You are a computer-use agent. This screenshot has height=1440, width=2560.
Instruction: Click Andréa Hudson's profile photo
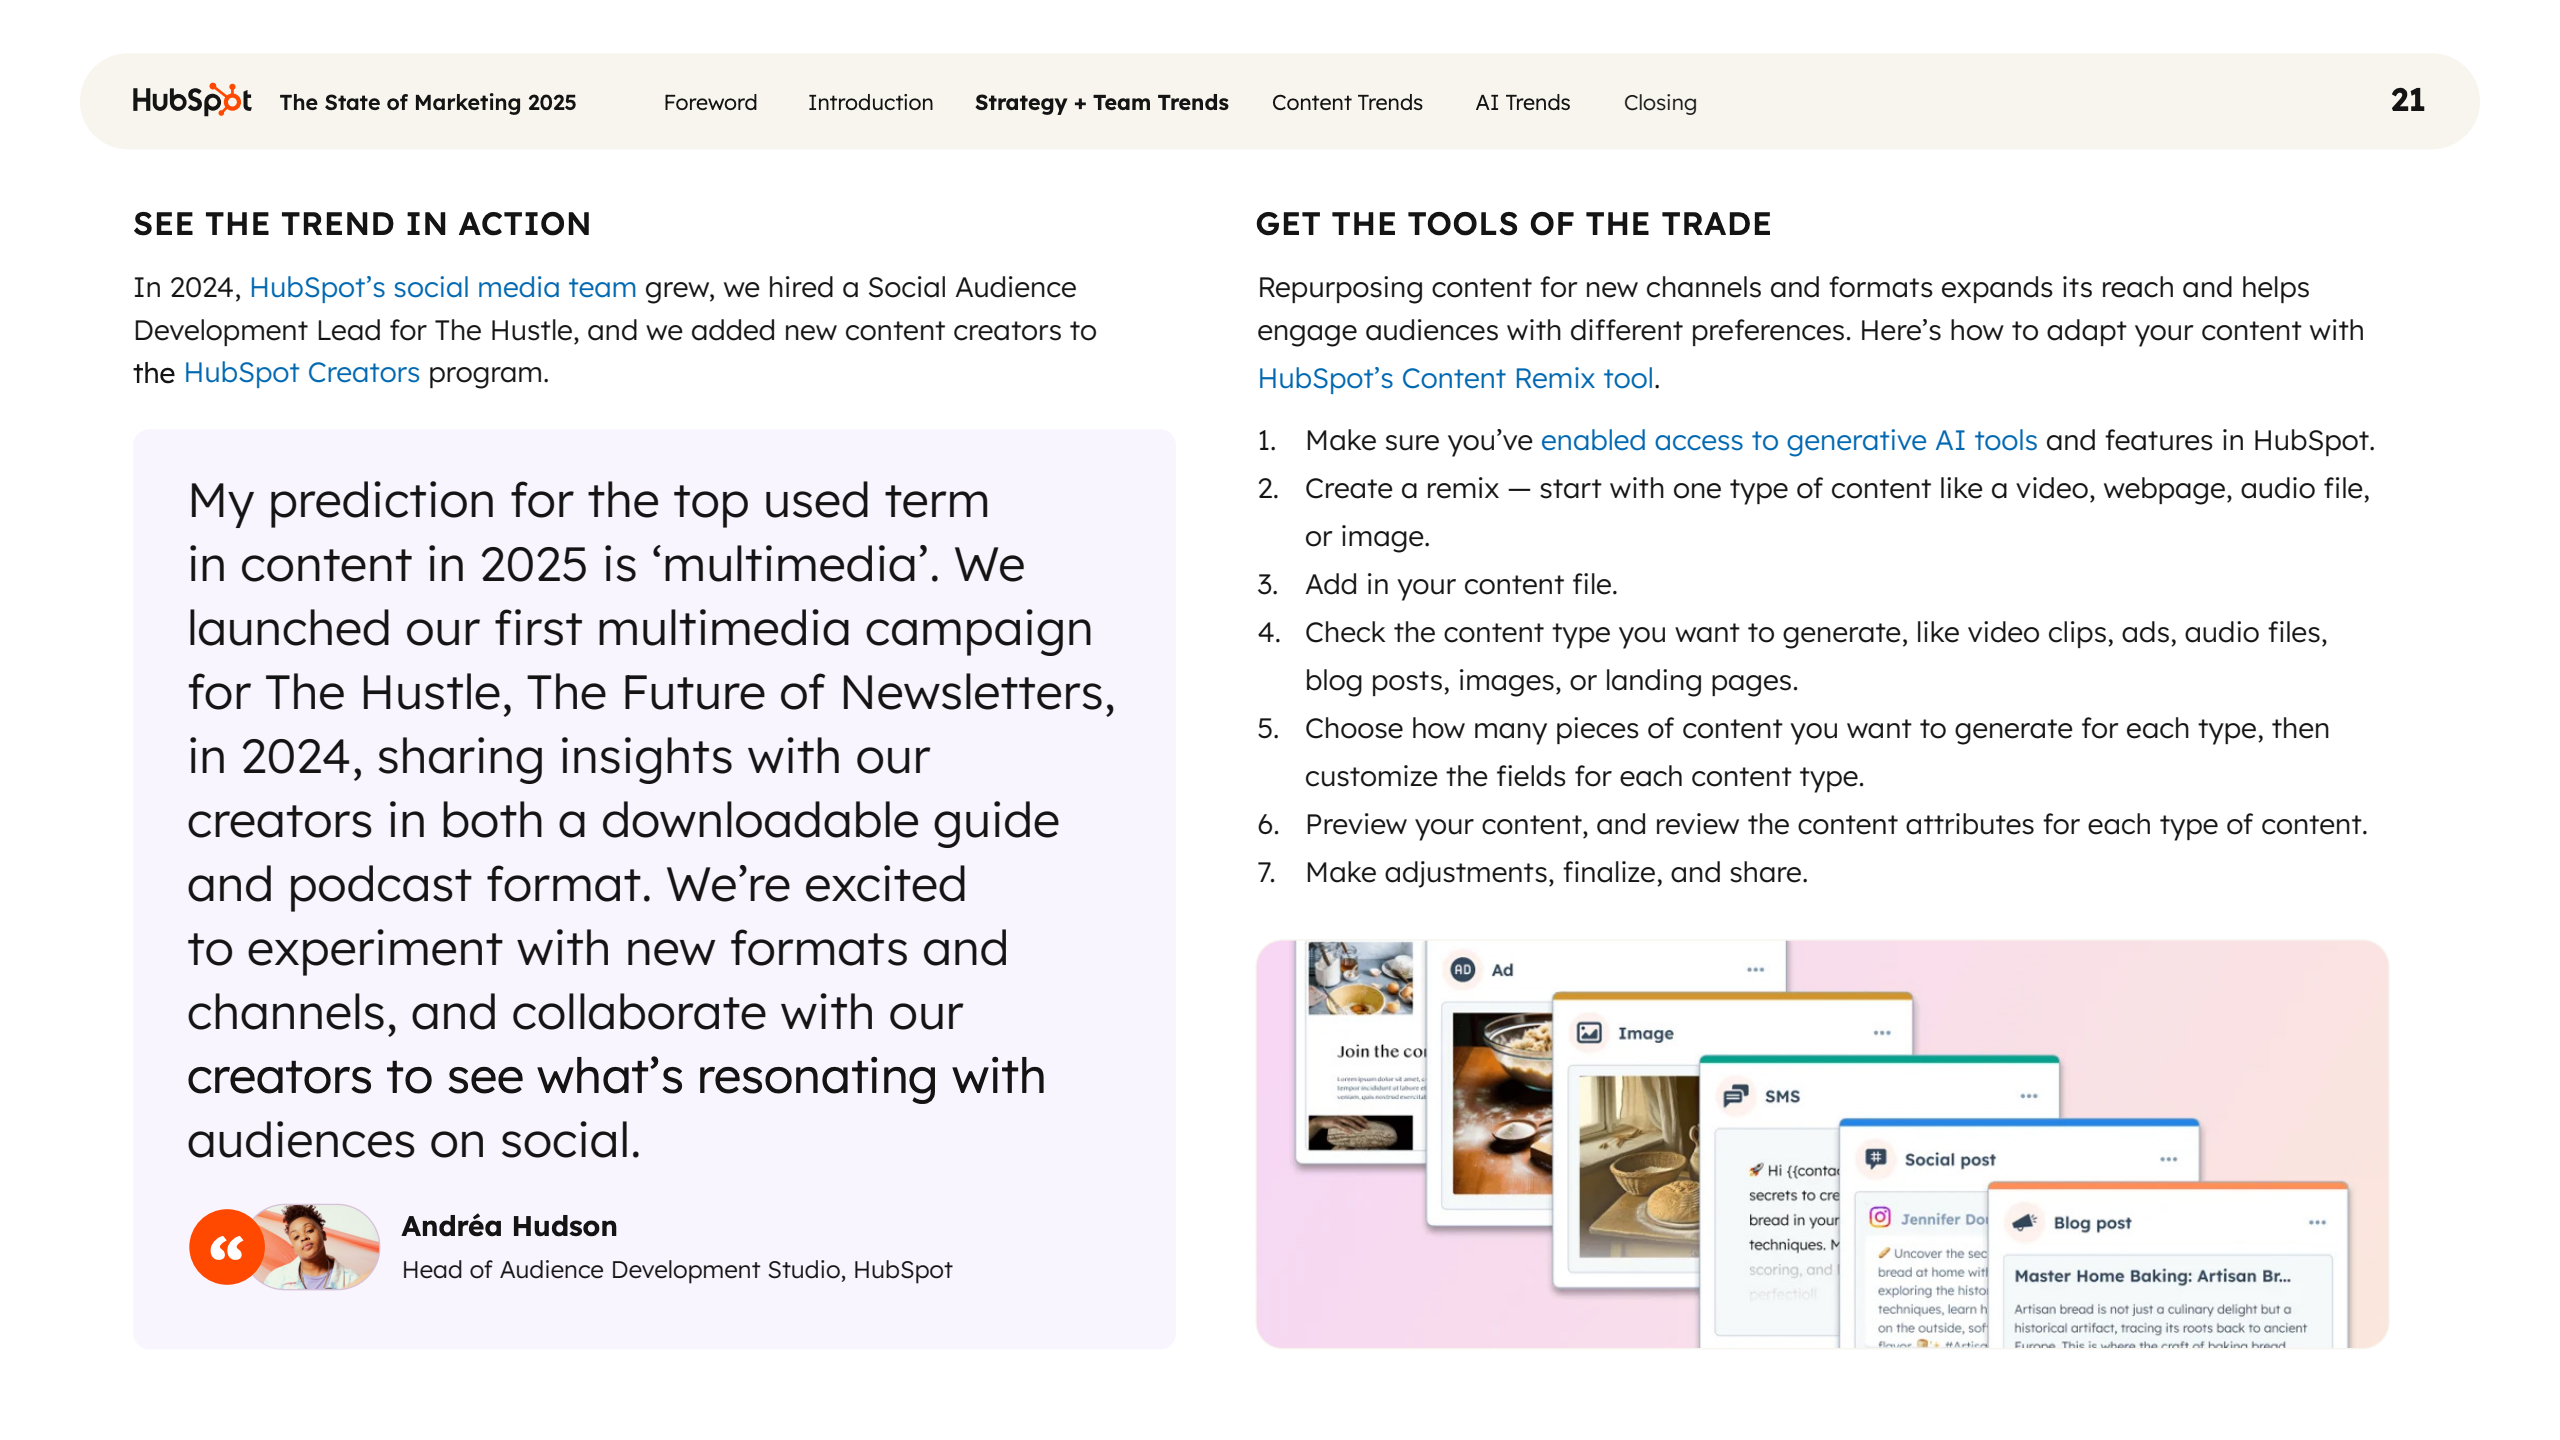click(320, 1246)
